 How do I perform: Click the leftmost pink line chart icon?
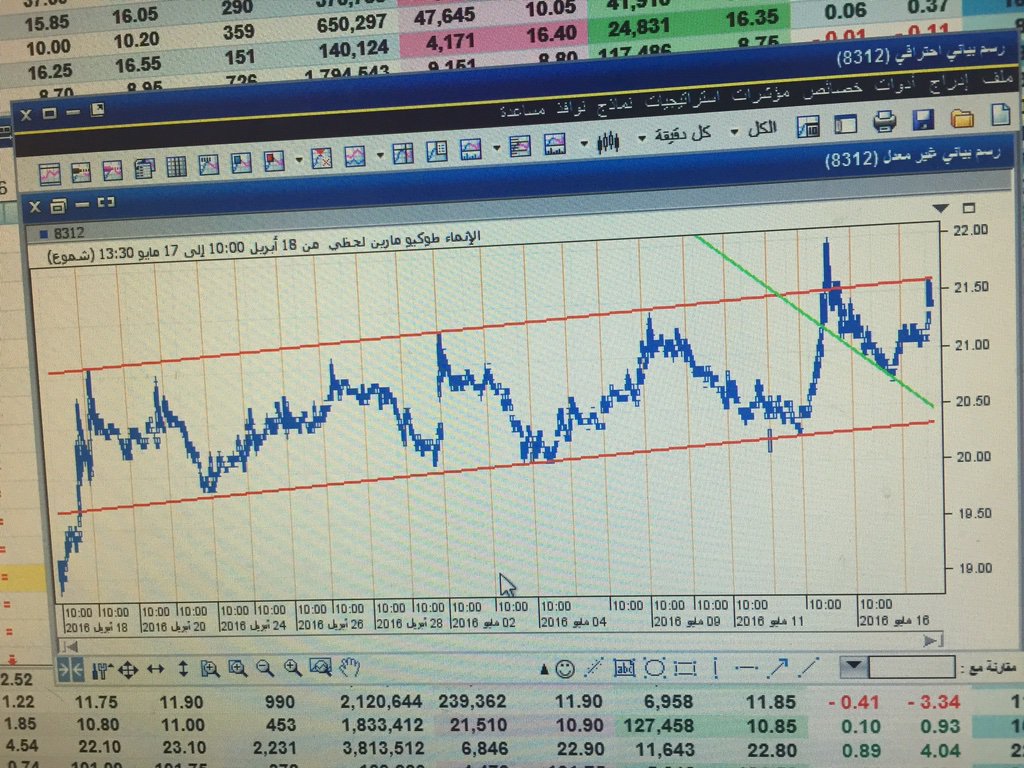click(x=50, y=174)
